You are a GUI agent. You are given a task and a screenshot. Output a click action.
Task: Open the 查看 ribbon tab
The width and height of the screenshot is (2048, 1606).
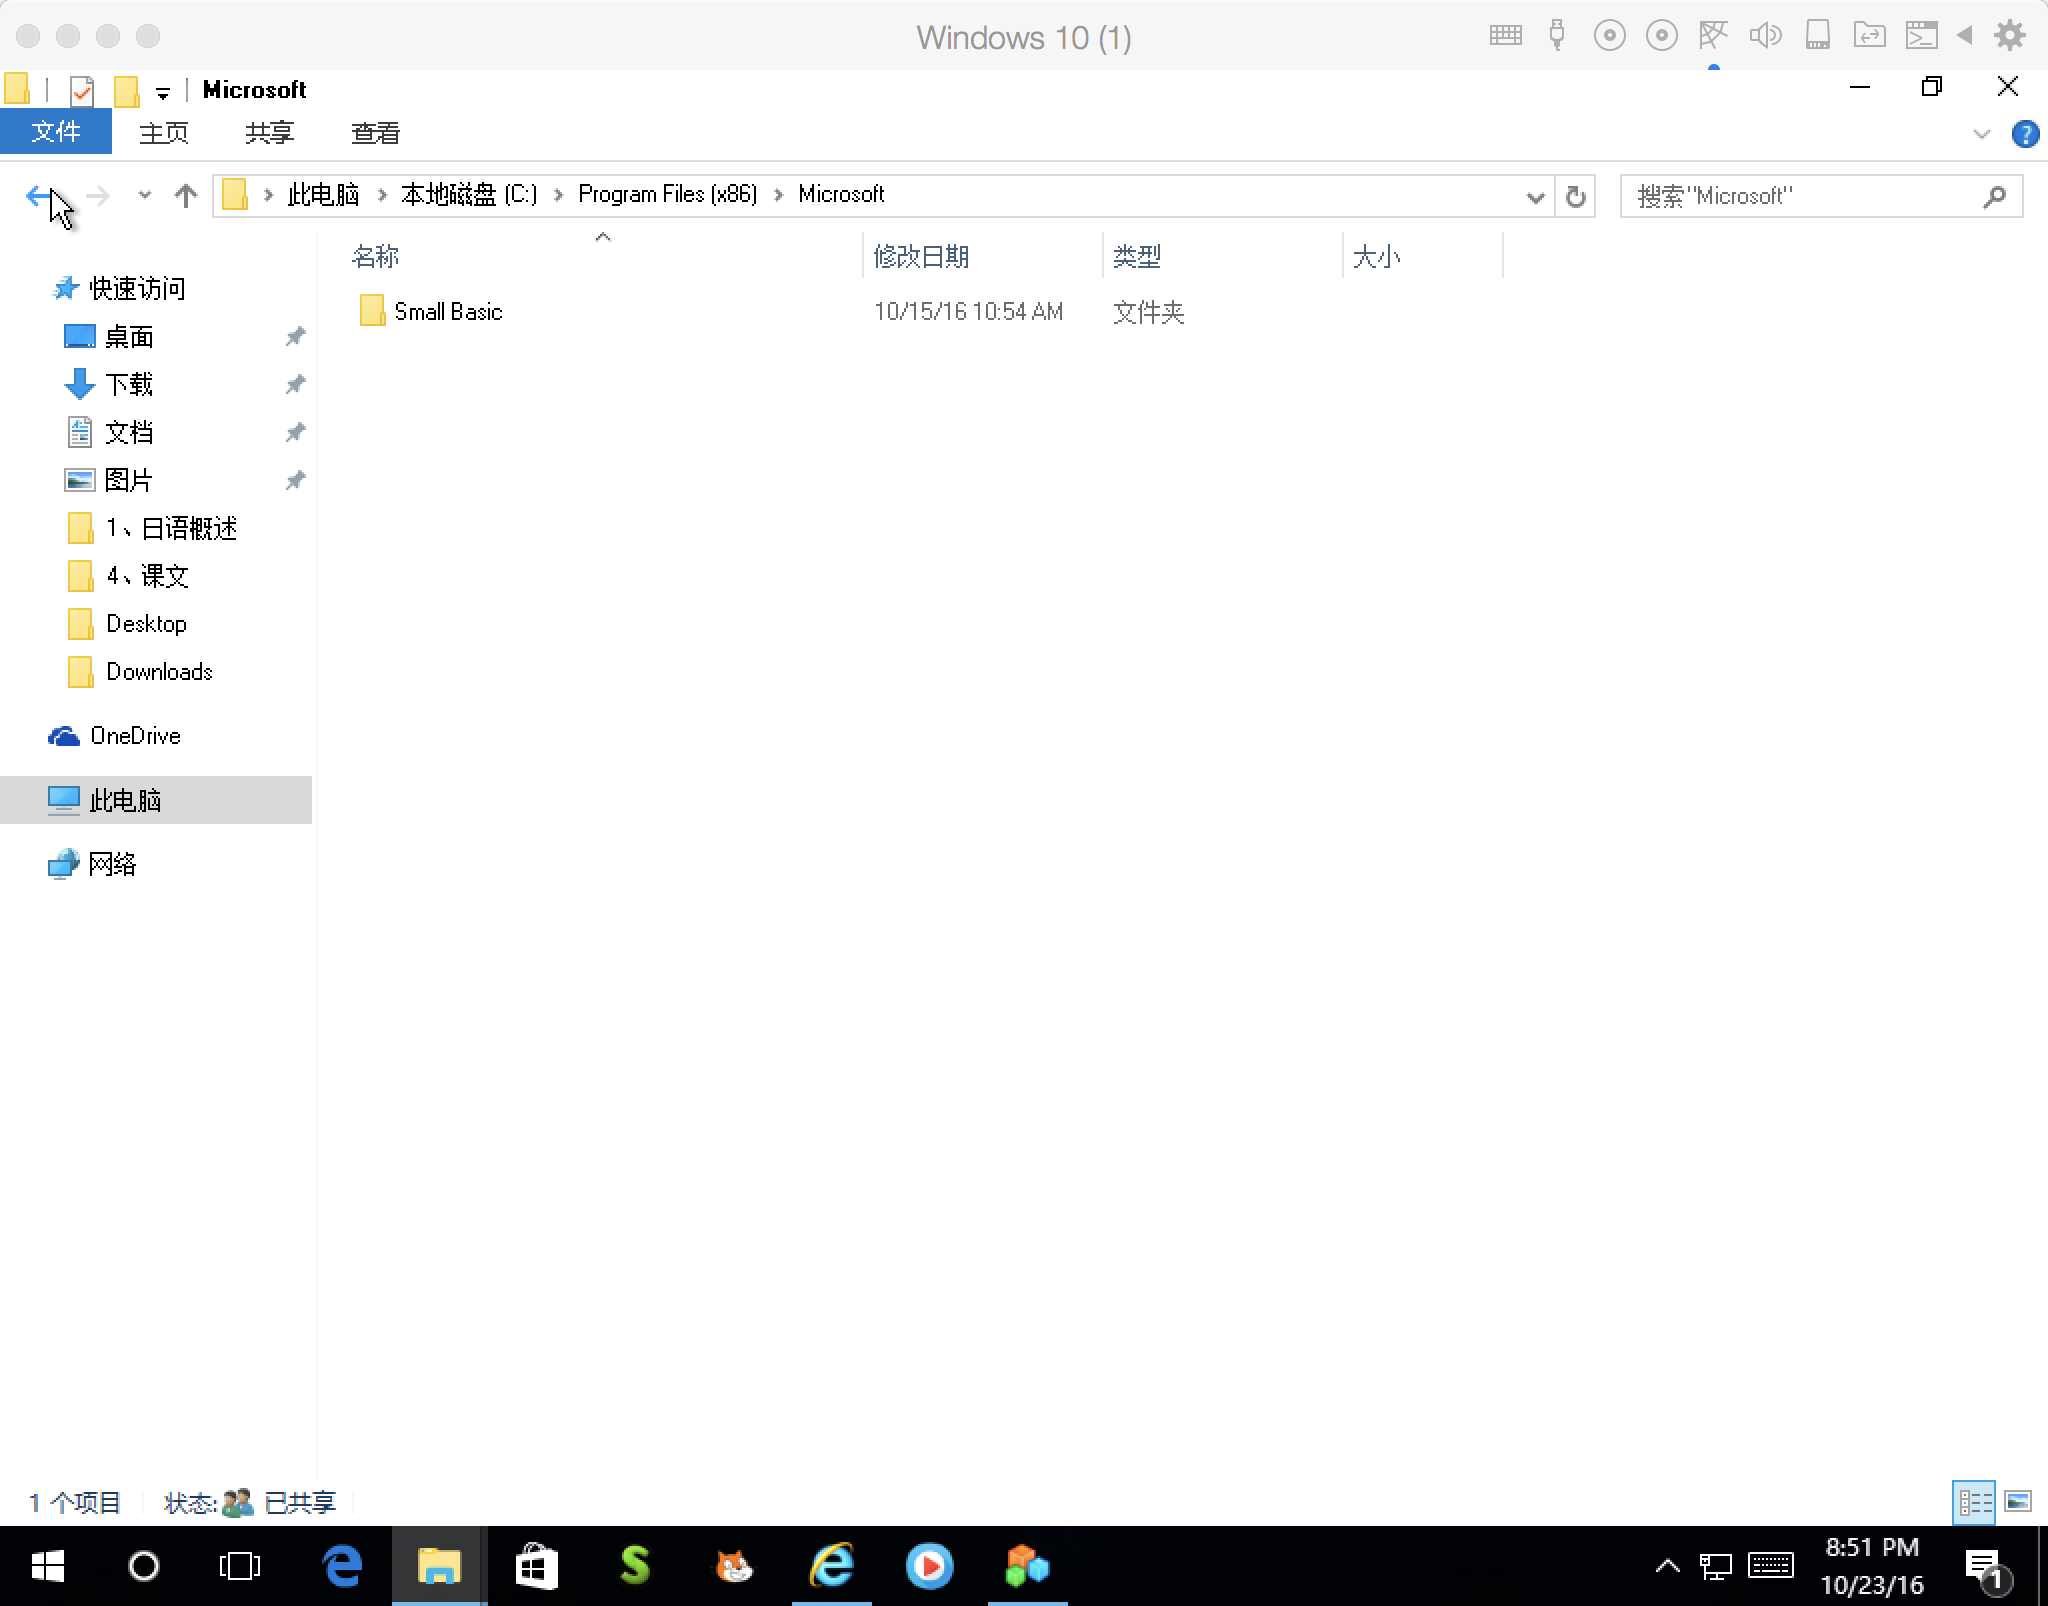coord(375,133)
